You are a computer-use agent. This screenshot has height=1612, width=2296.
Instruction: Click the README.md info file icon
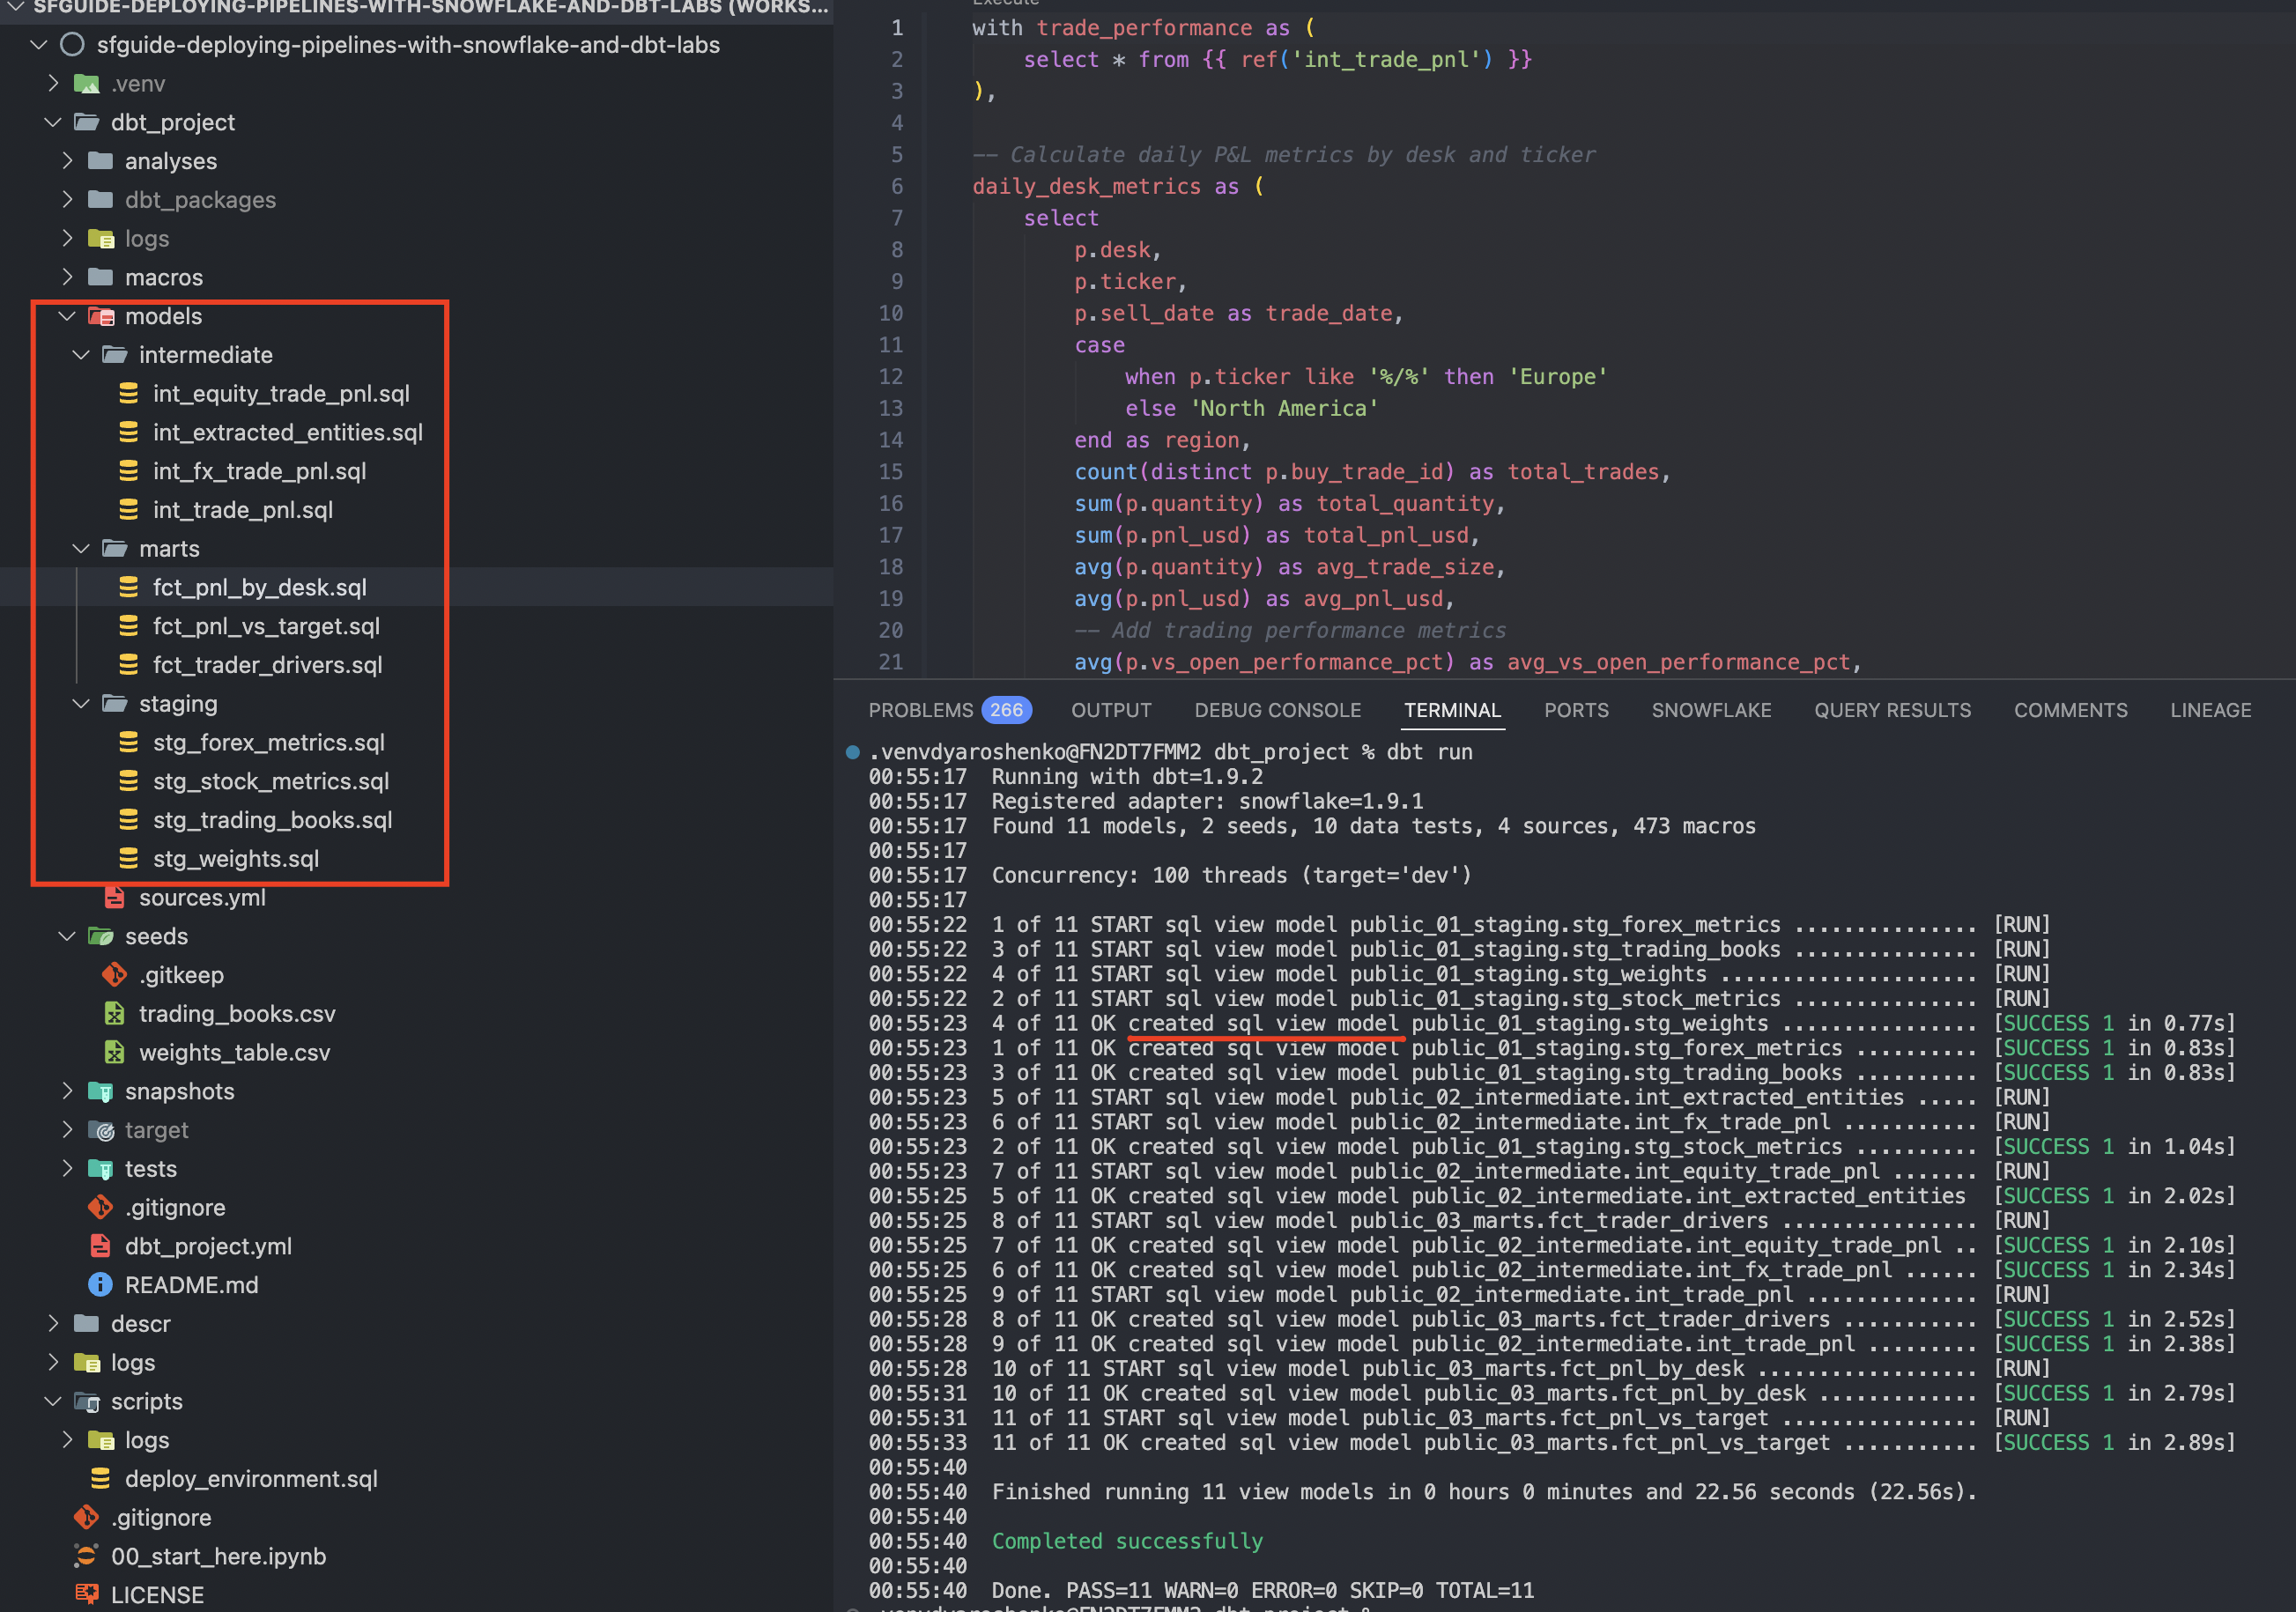coord(100,1285)
